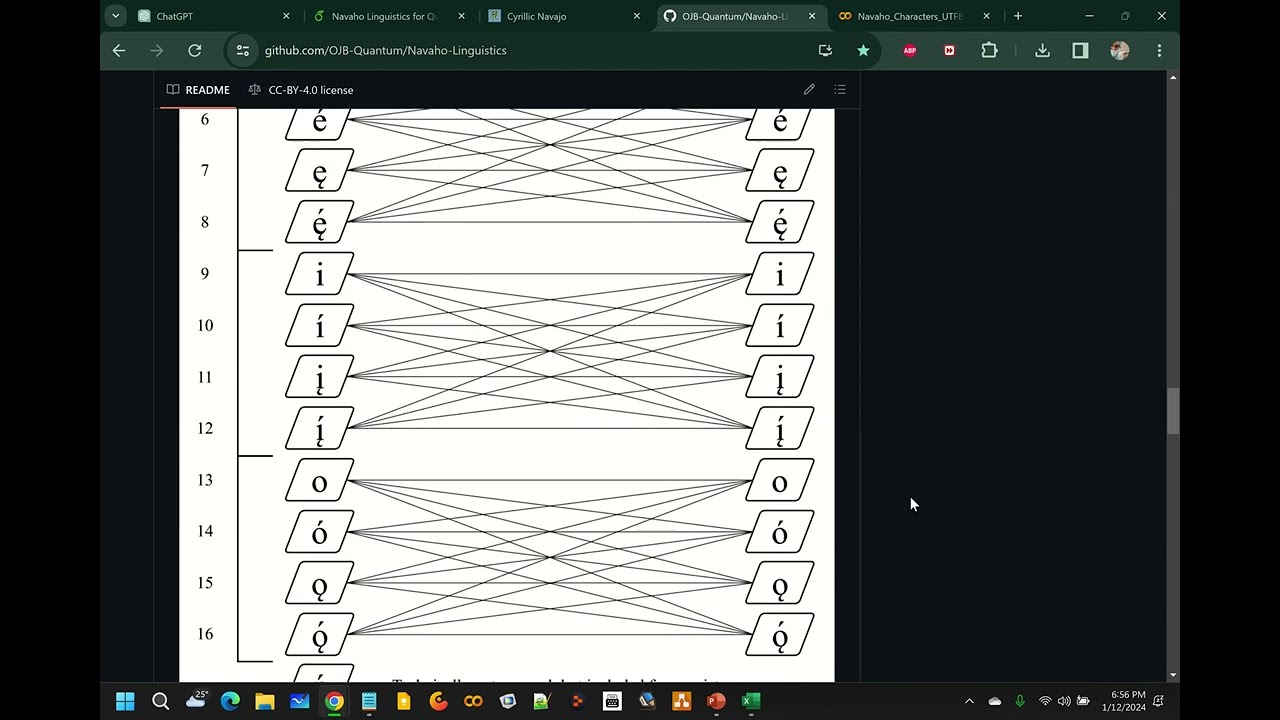The width and height of the screenshot is (1280, 720).
Task: Open the Colab infinity icon on taskbar
Action: coord(473,701)
